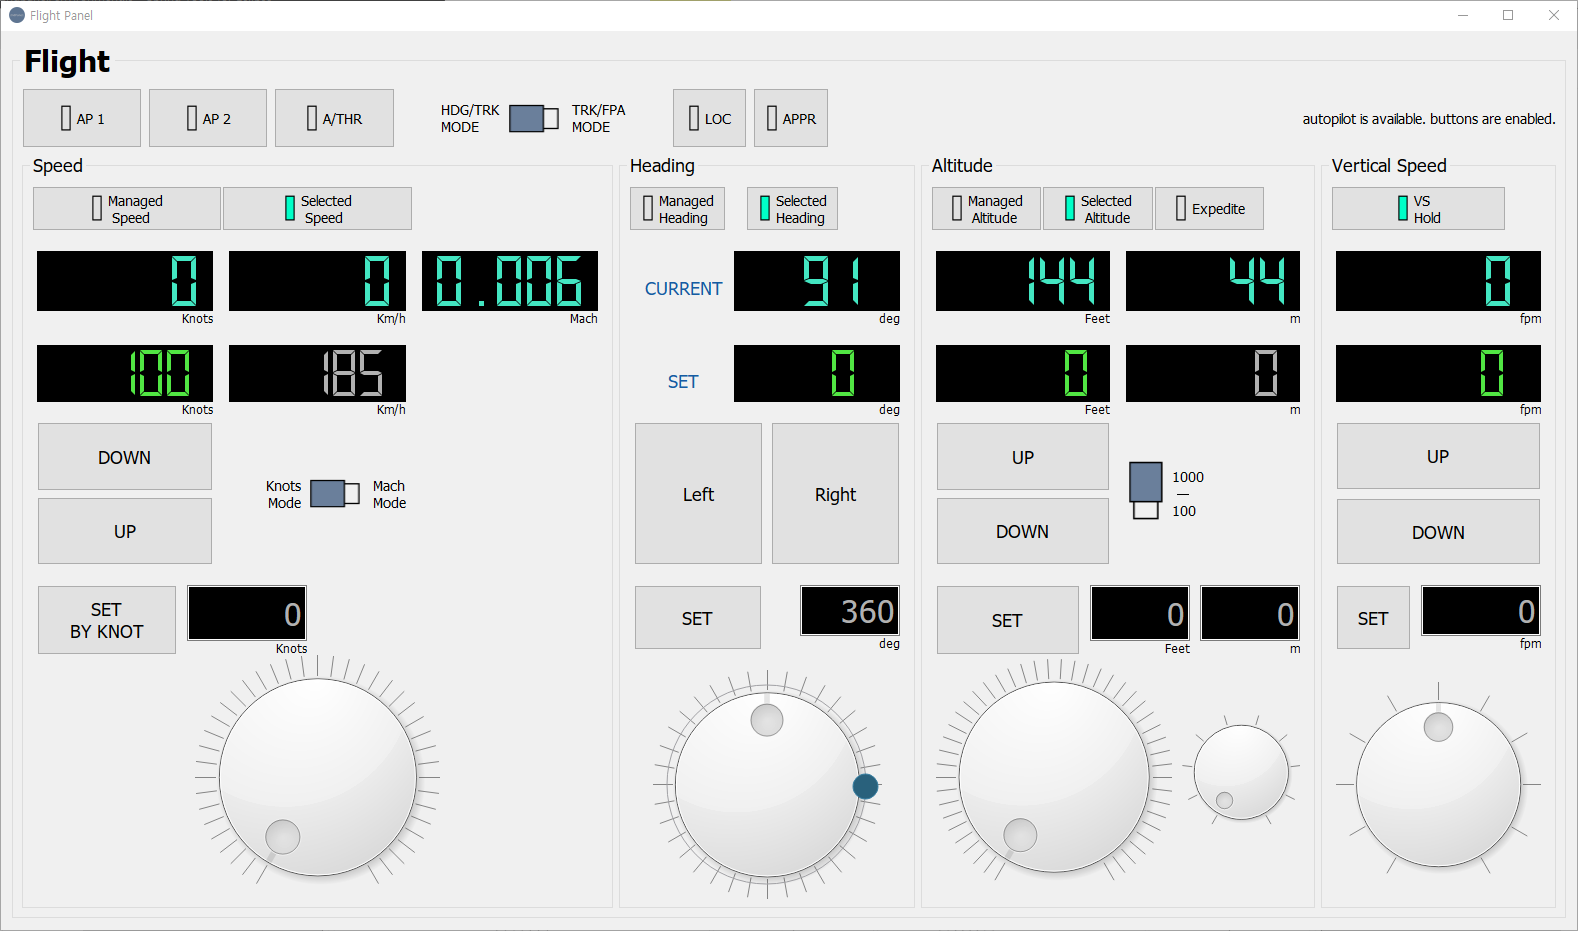
Task: Flip the HDG/TRK to TRK/FPA mode switch
Action: (x=534, y=118)
